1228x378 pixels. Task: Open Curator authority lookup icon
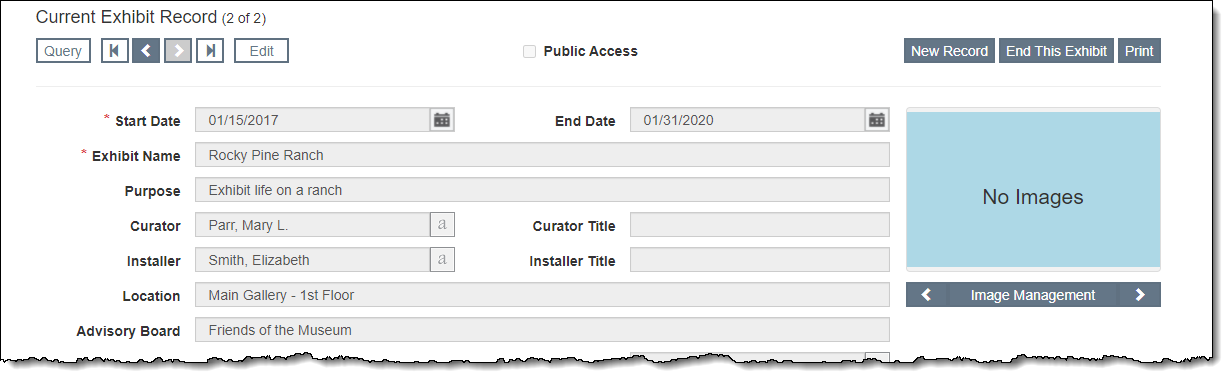pyautogui.click(x=442, y=225)
